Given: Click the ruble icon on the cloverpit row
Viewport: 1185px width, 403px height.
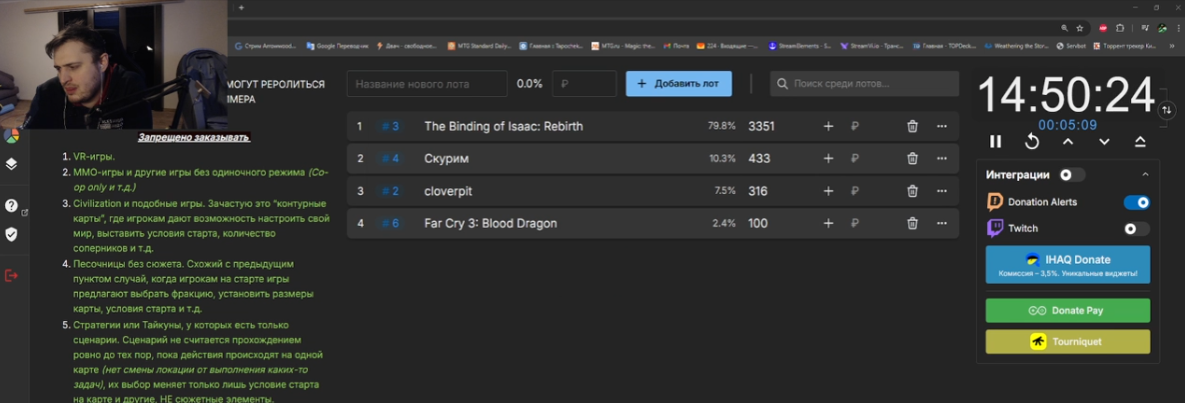Looking at the screenshot, I should [x=855, y=191].
